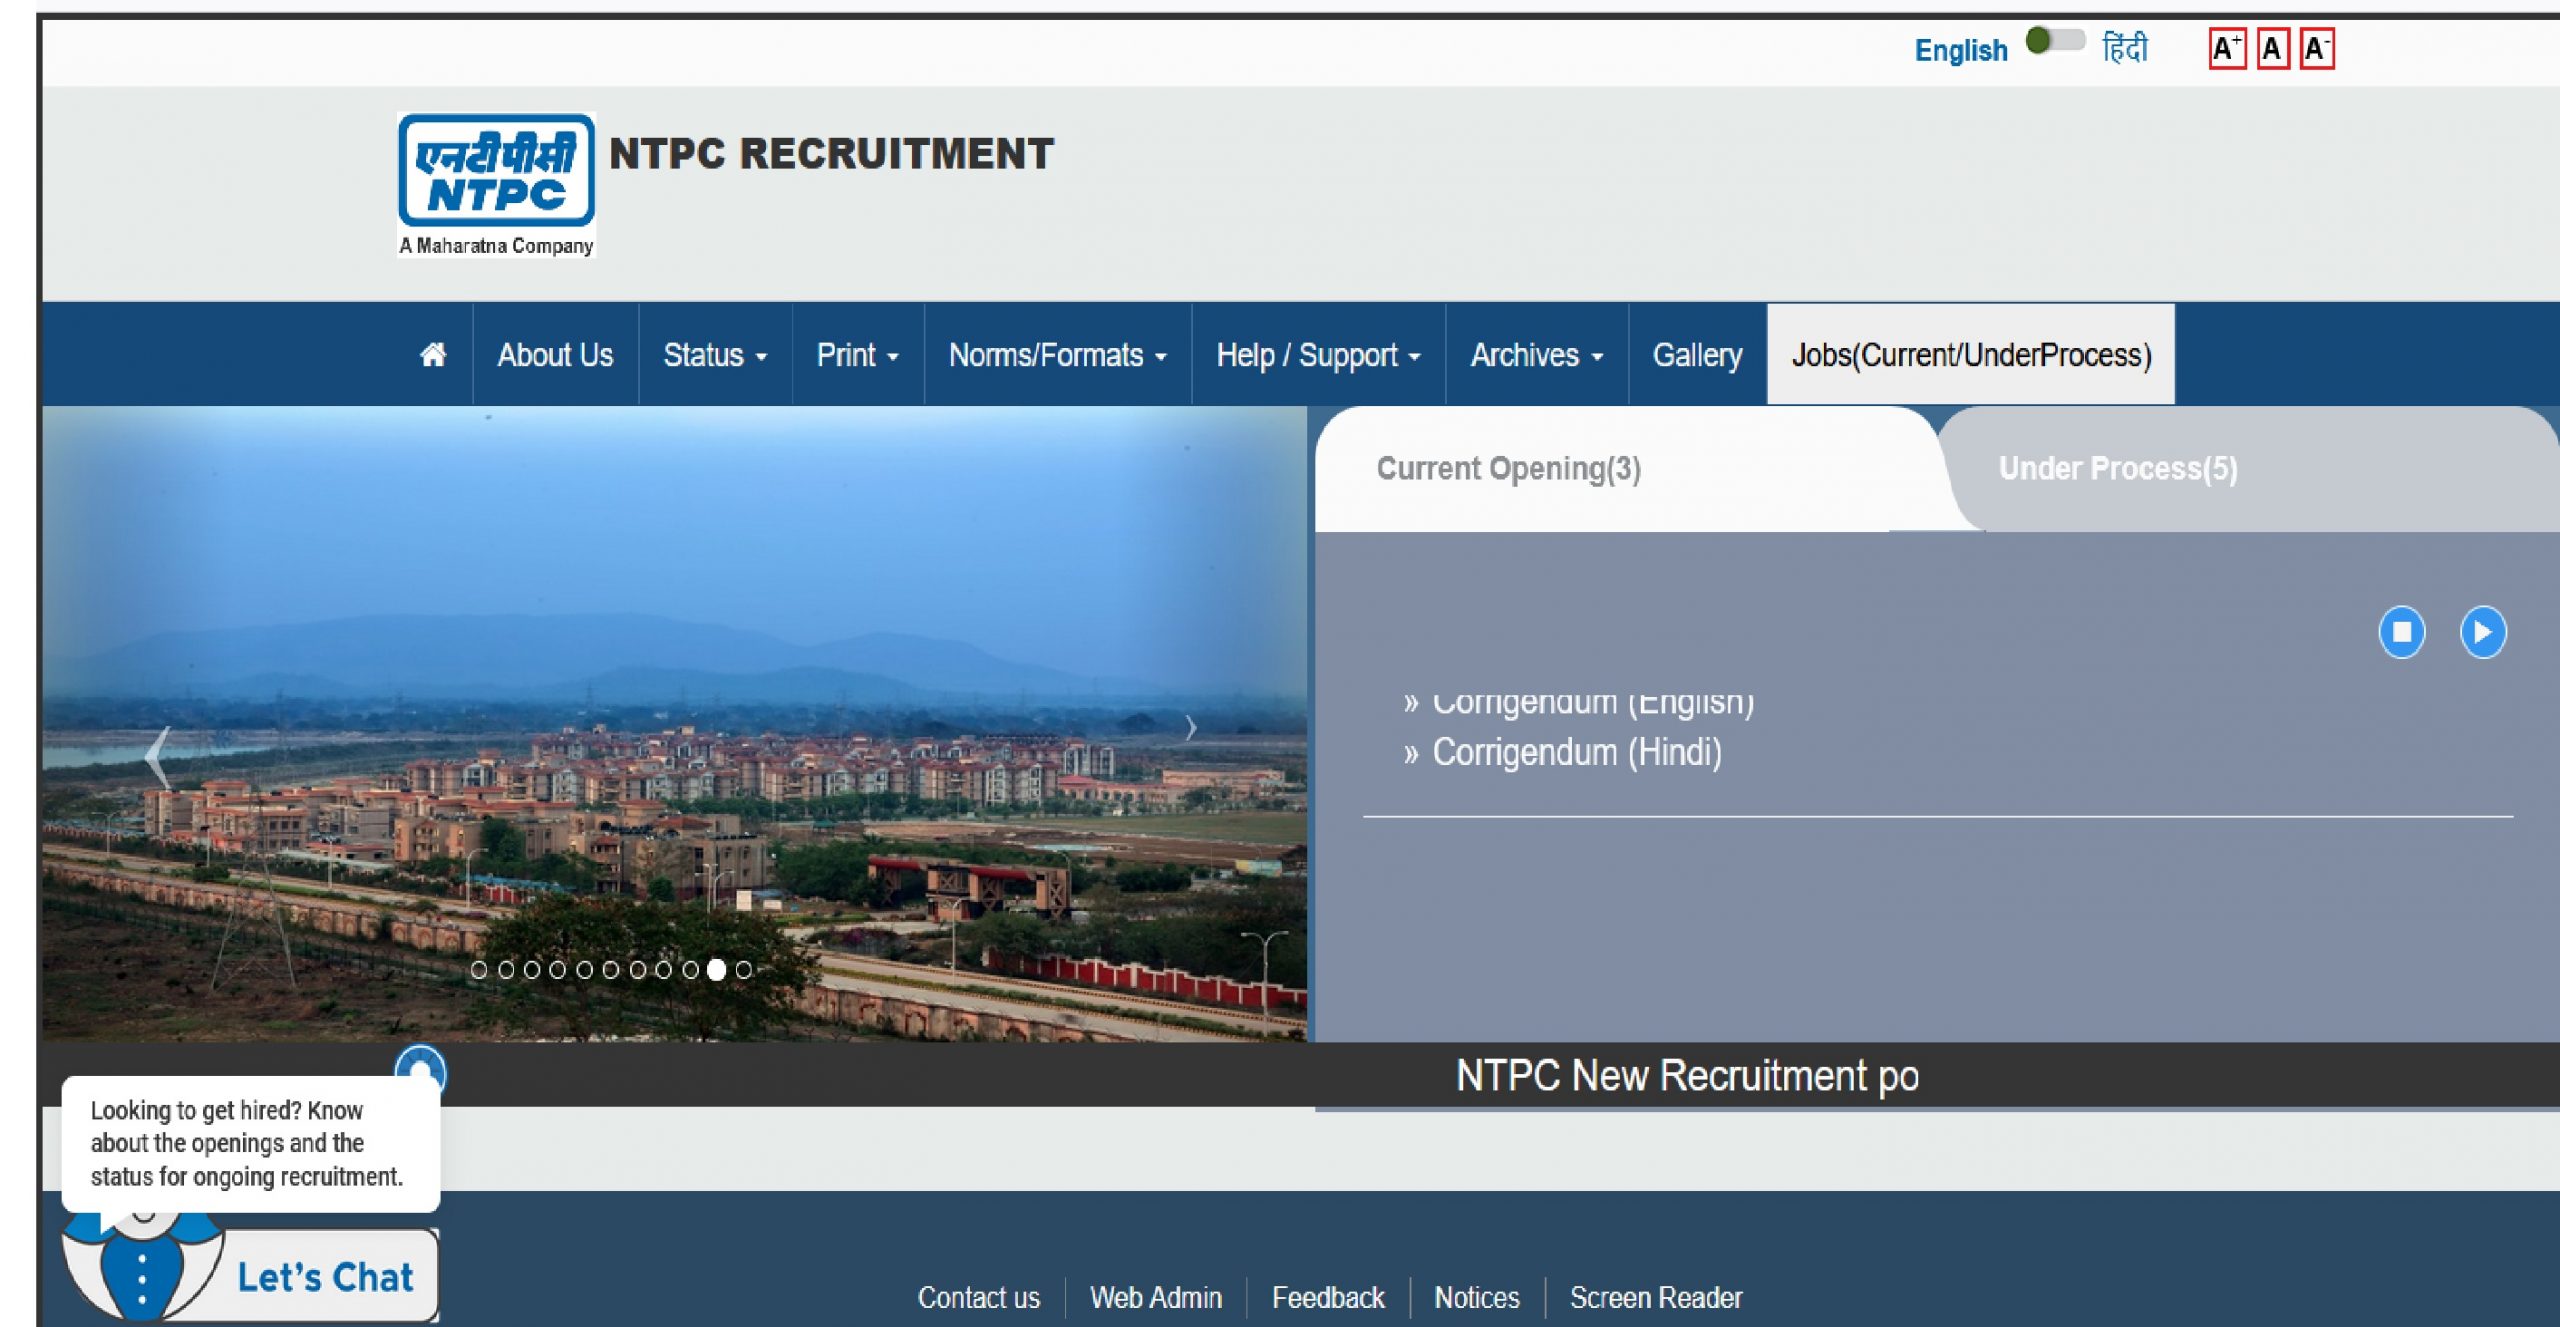2560x1327 pixels.
Task: Open the Let's Chat bot
Action: pos(325,1277)
